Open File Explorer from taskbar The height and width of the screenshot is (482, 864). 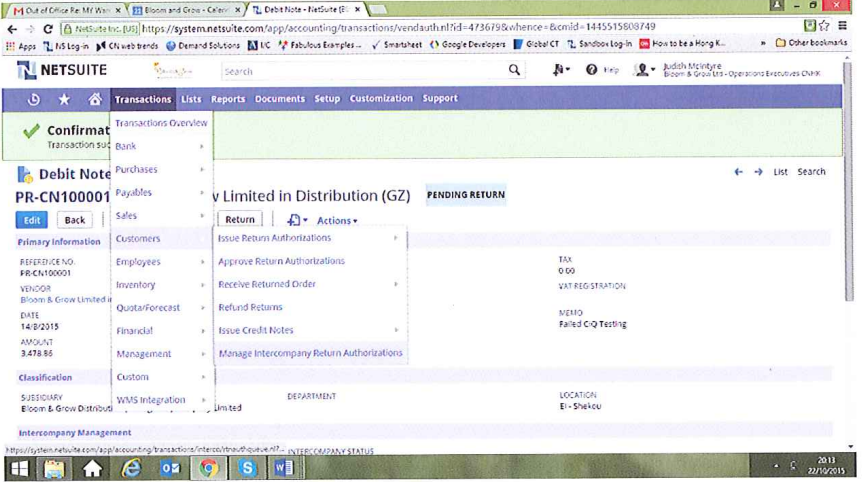tap(54, 468)
